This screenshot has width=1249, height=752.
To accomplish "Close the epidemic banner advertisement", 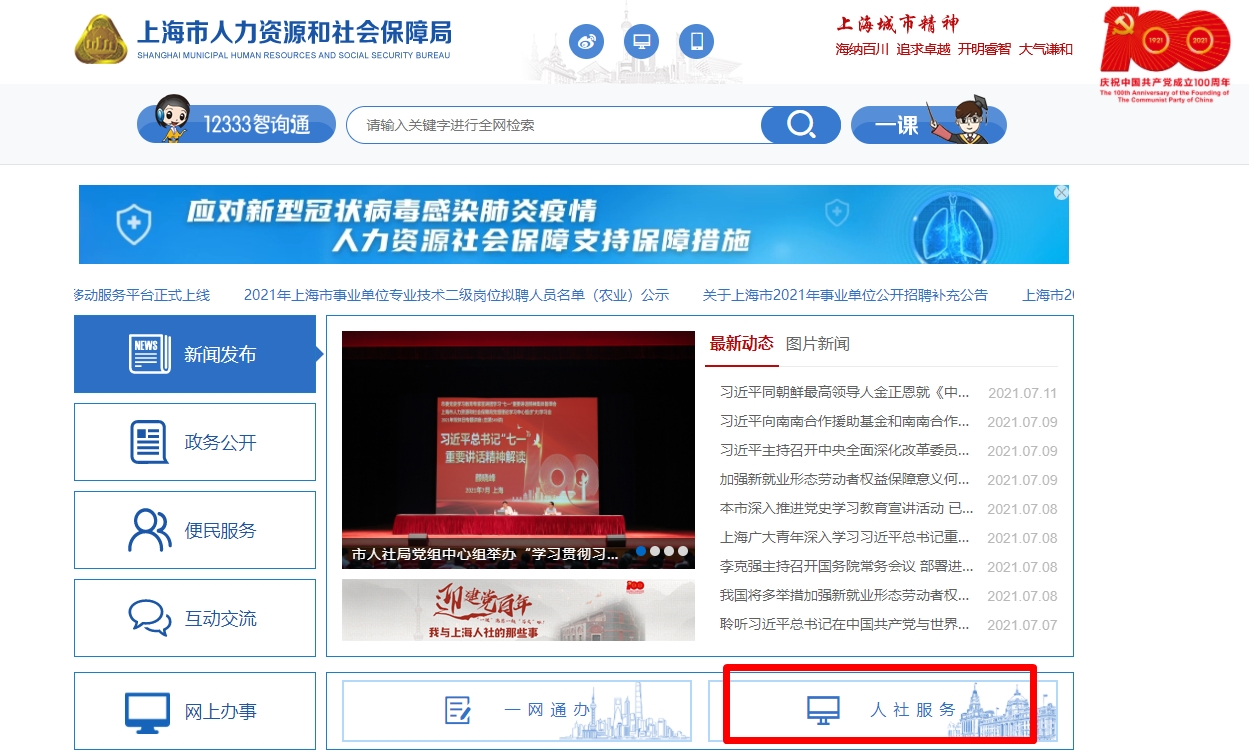I will 1061,193.
